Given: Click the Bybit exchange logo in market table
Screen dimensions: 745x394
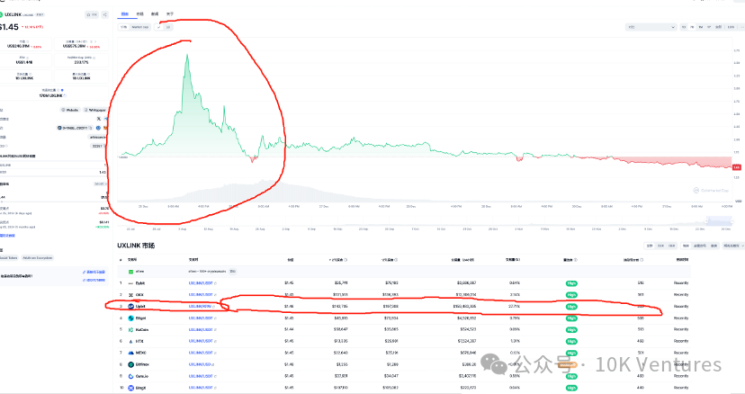Looking at the screenshot, I should (131, 283).
